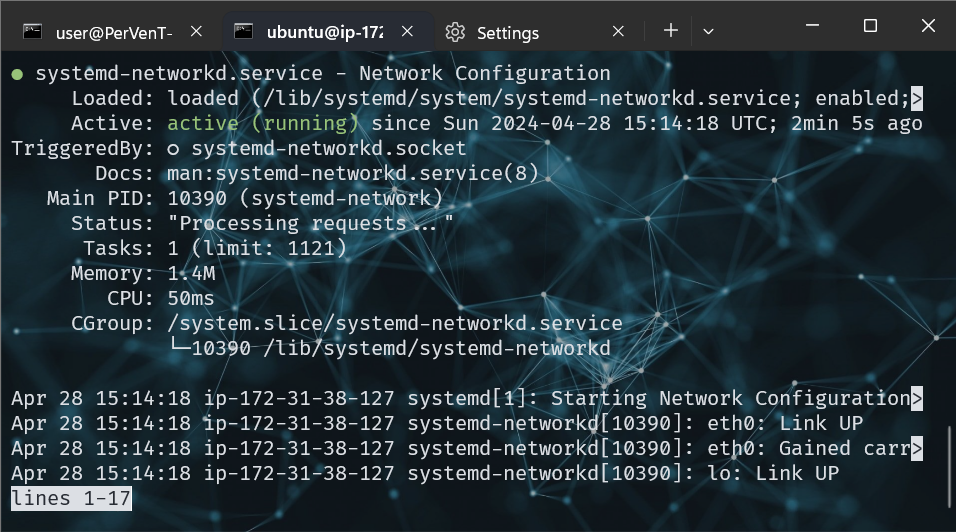Expand the new tab profile dropdown chevron
The width and height of the screenshot is (956, 532).
708,31
